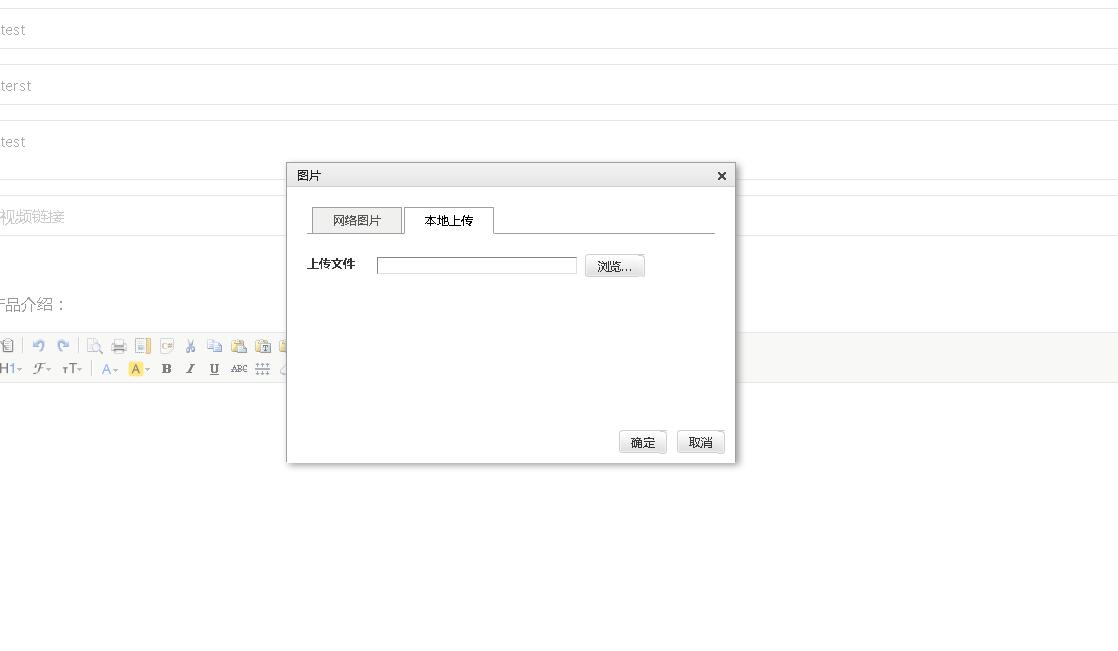Click the 浏览 browse button
Image resolution: width=1118 pixels, height=651 pixels.
click(614, 265)
